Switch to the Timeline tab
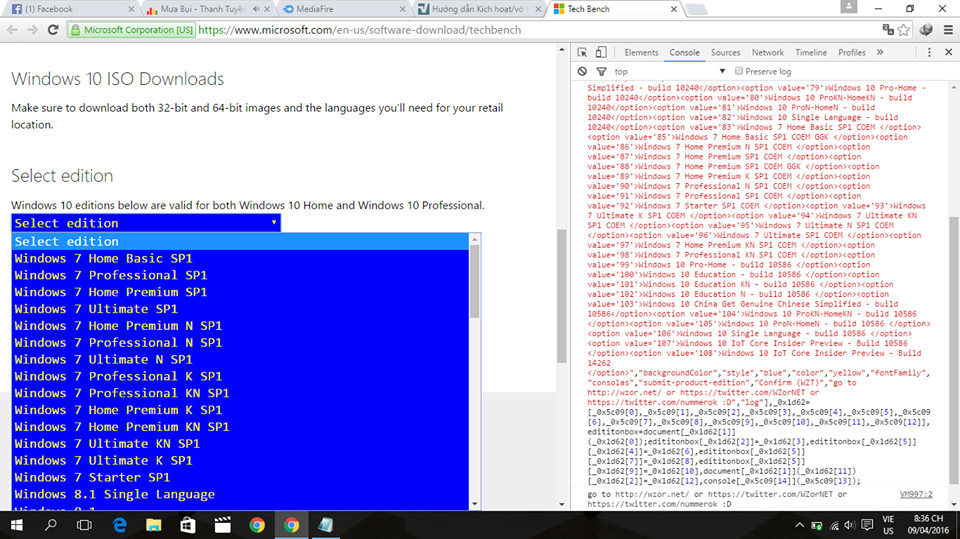The image size is (960, 539). click(811, 53)
